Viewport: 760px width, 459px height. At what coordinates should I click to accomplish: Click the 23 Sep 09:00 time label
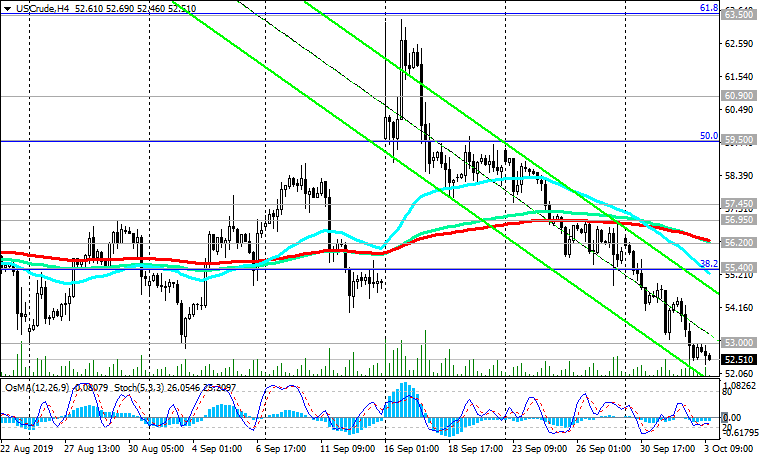(x=539, y=449)
